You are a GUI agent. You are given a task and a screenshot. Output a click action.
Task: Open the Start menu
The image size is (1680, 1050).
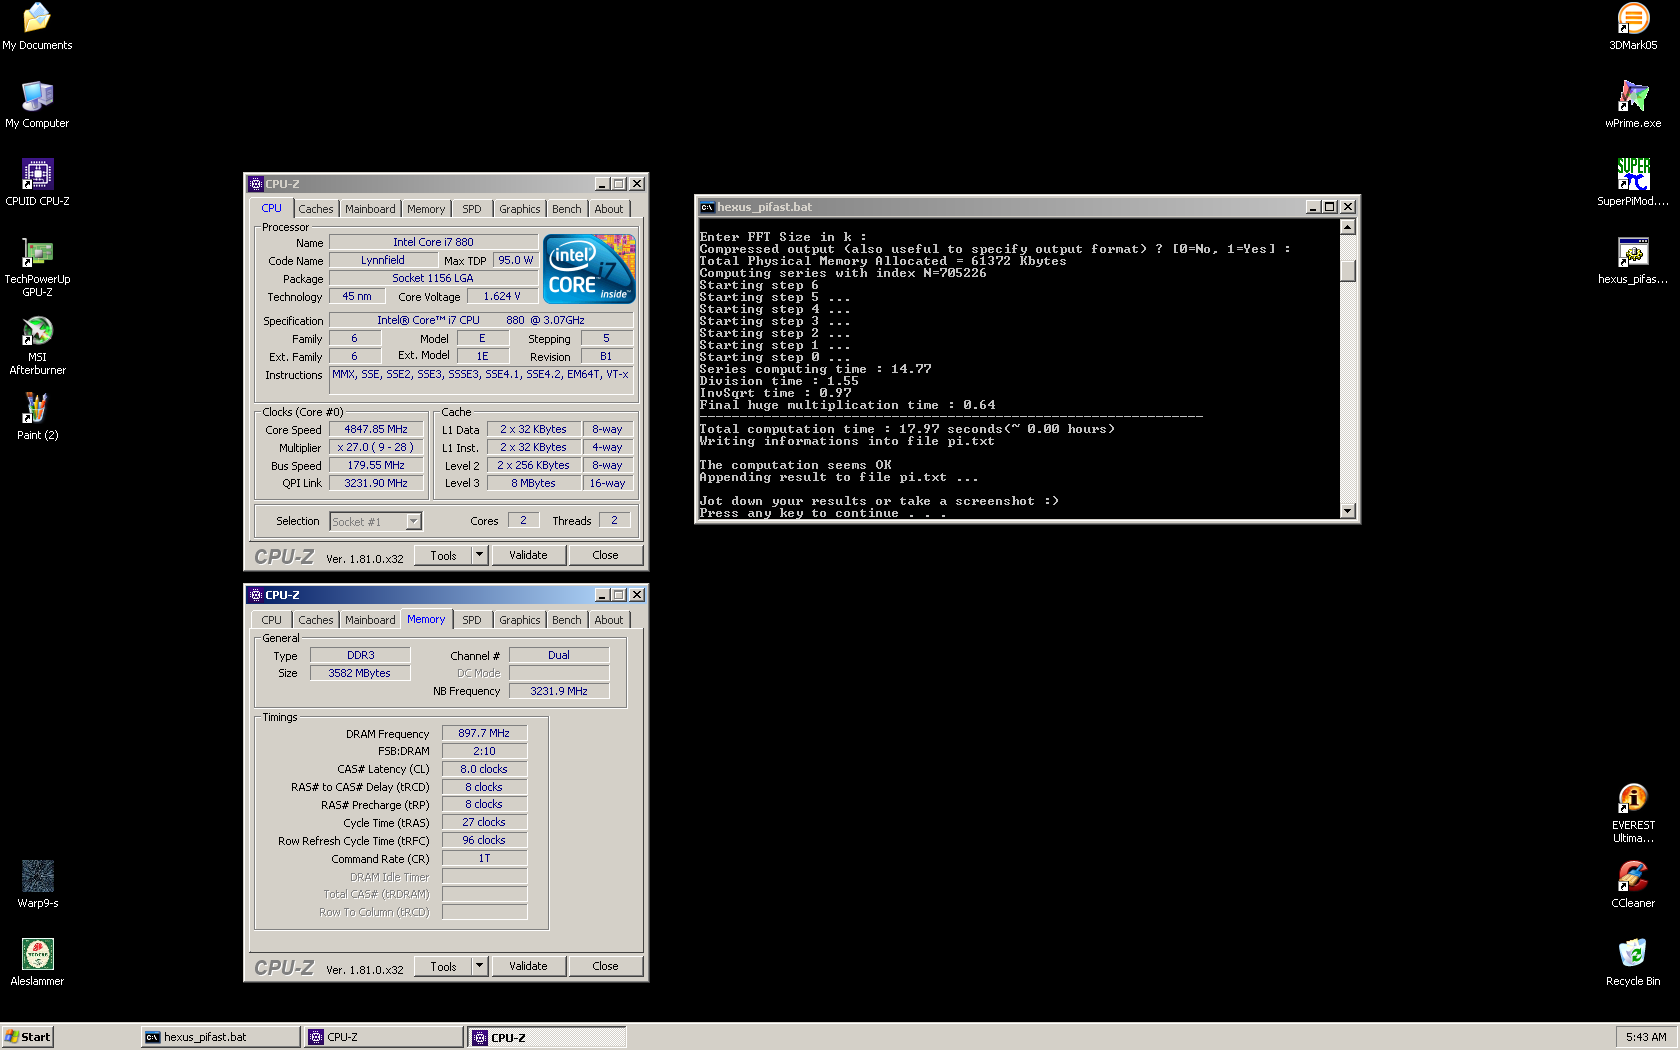click(27, 1037)
